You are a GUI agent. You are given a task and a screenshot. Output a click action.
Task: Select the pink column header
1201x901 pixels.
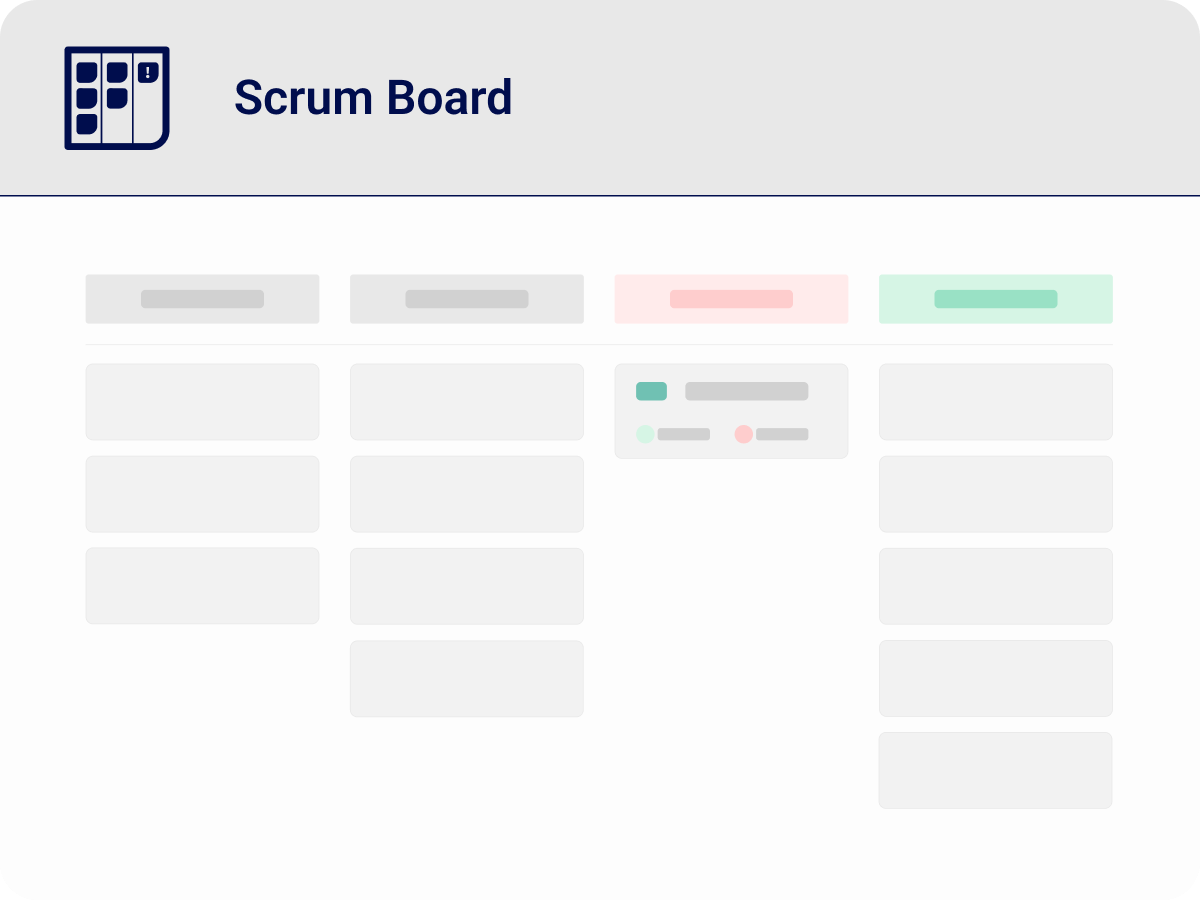point(731,299)
